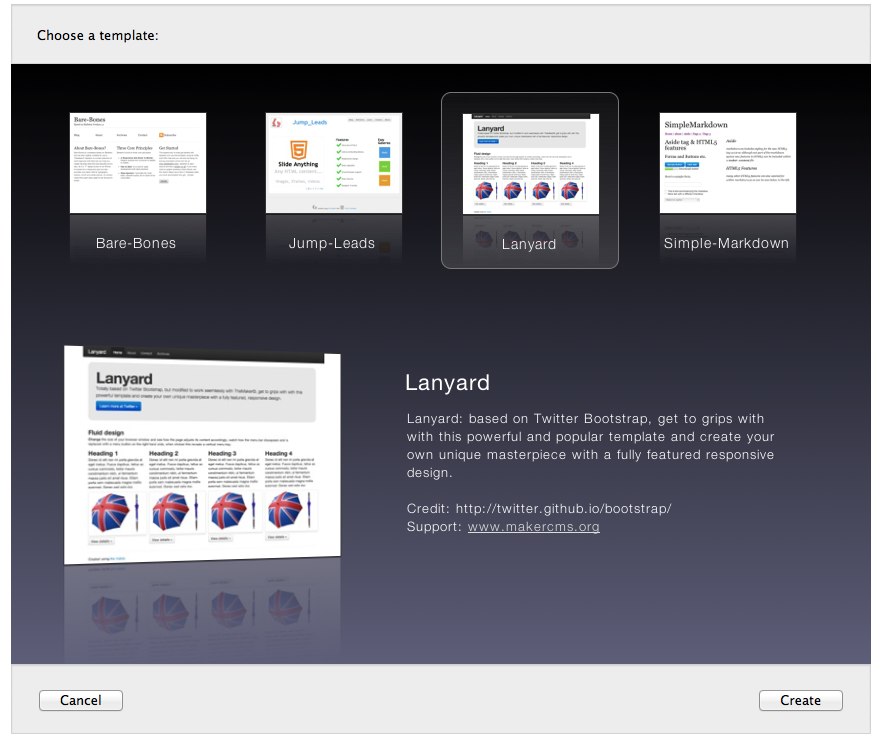Viewport: 883px width, 750px height.
Task: Click the Lanyard label under selected thumbnail
Action: tap(529, 244)
